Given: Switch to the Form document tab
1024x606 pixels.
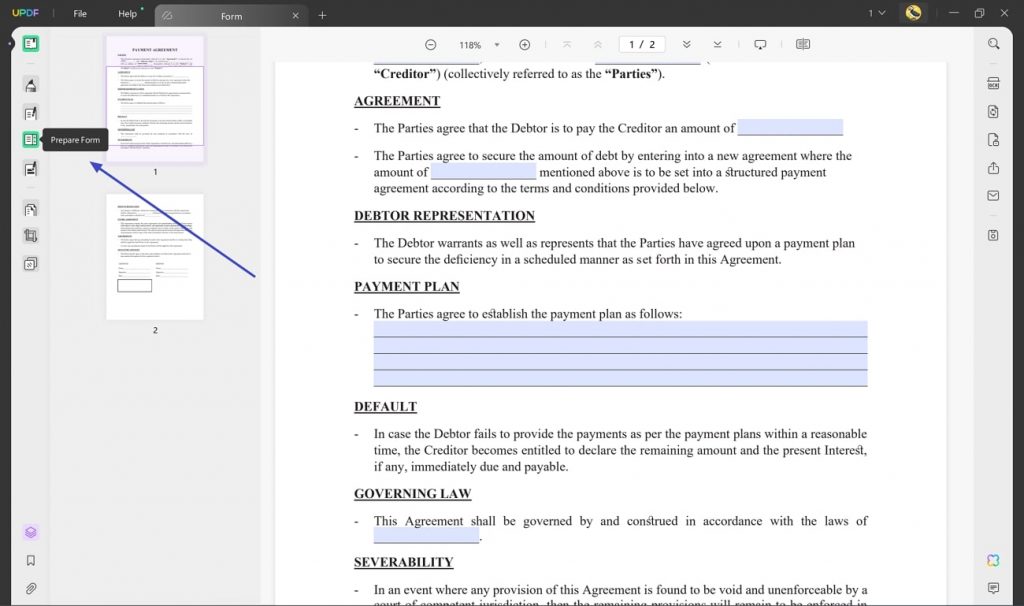Looking at the screenshot, I should click(x=232, y=16).
